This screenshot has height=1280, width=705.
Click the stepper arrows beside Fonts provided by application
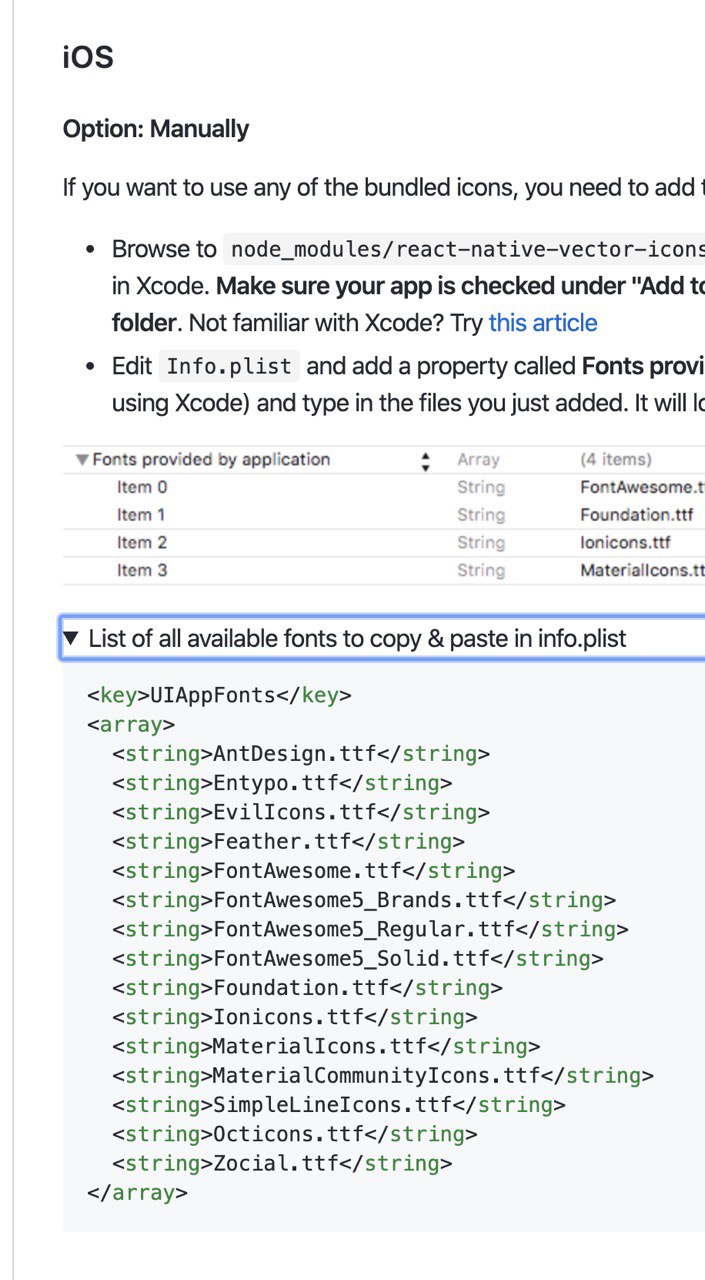pos(426,461)
